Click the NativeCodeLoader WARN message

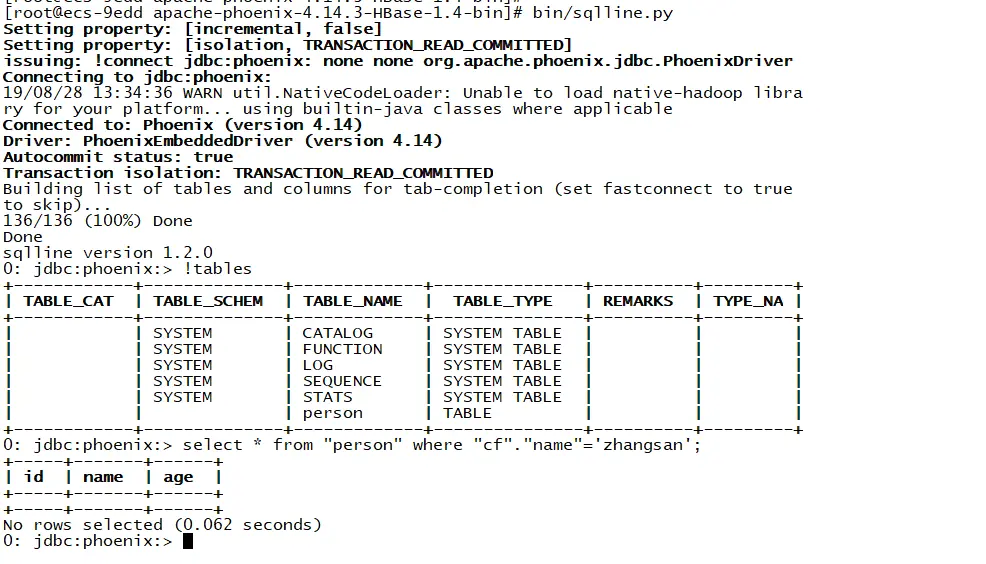click(x=402, y=101)
